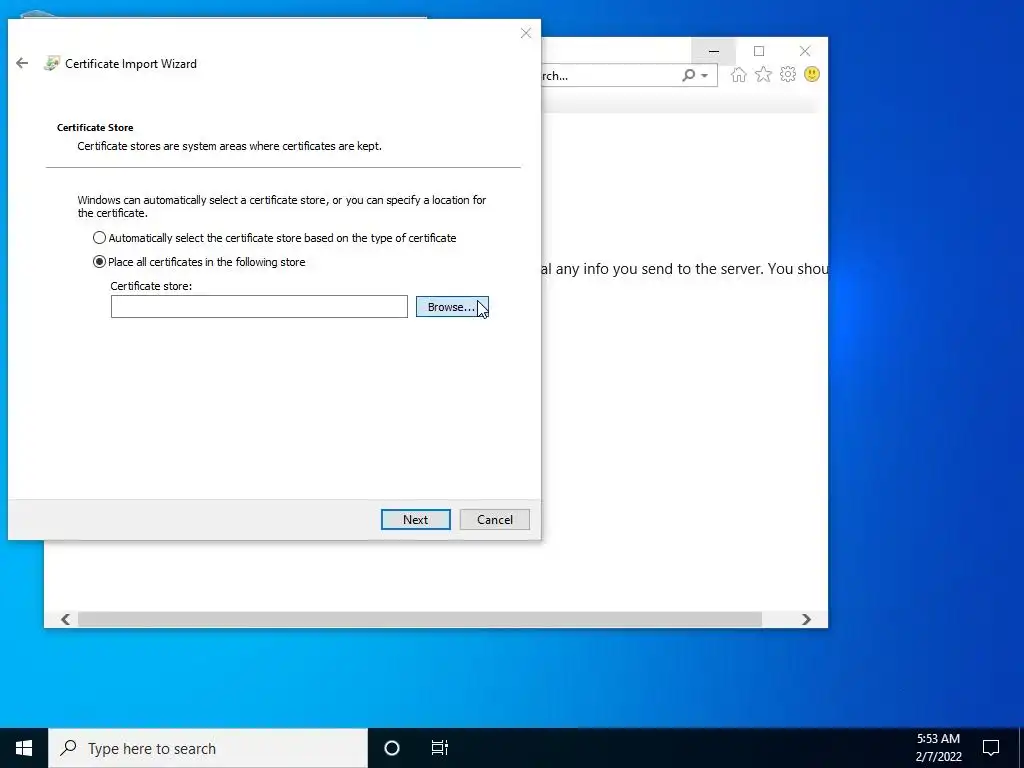1024x768 pixels.
Task: Close the Certificate Import Wizard dialog
Action: [526, 33]
